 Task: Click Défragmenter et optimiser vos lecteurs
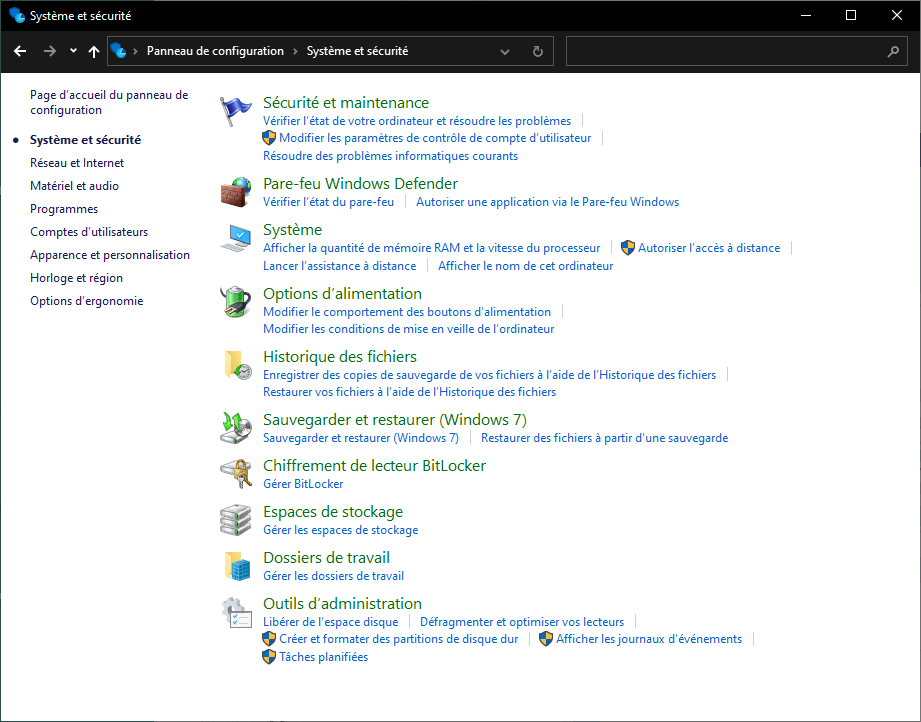522,622
